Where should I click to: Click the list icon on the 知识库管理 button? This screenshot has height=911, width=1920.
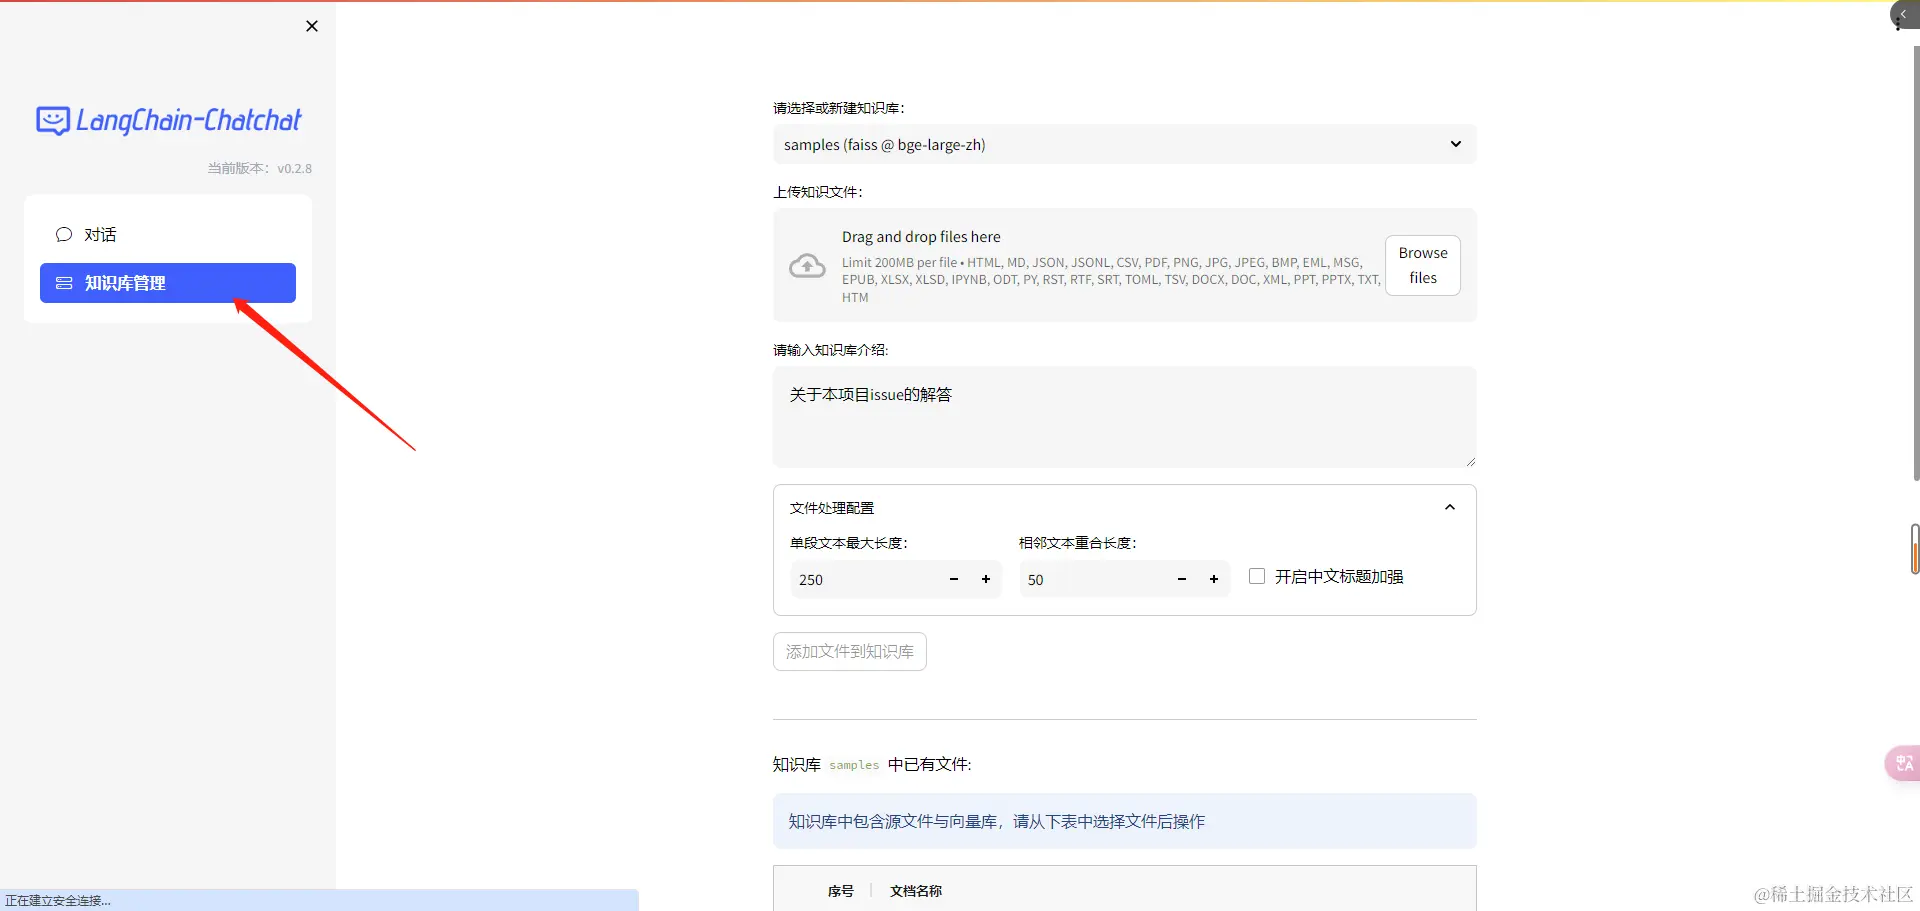(63, 283)
